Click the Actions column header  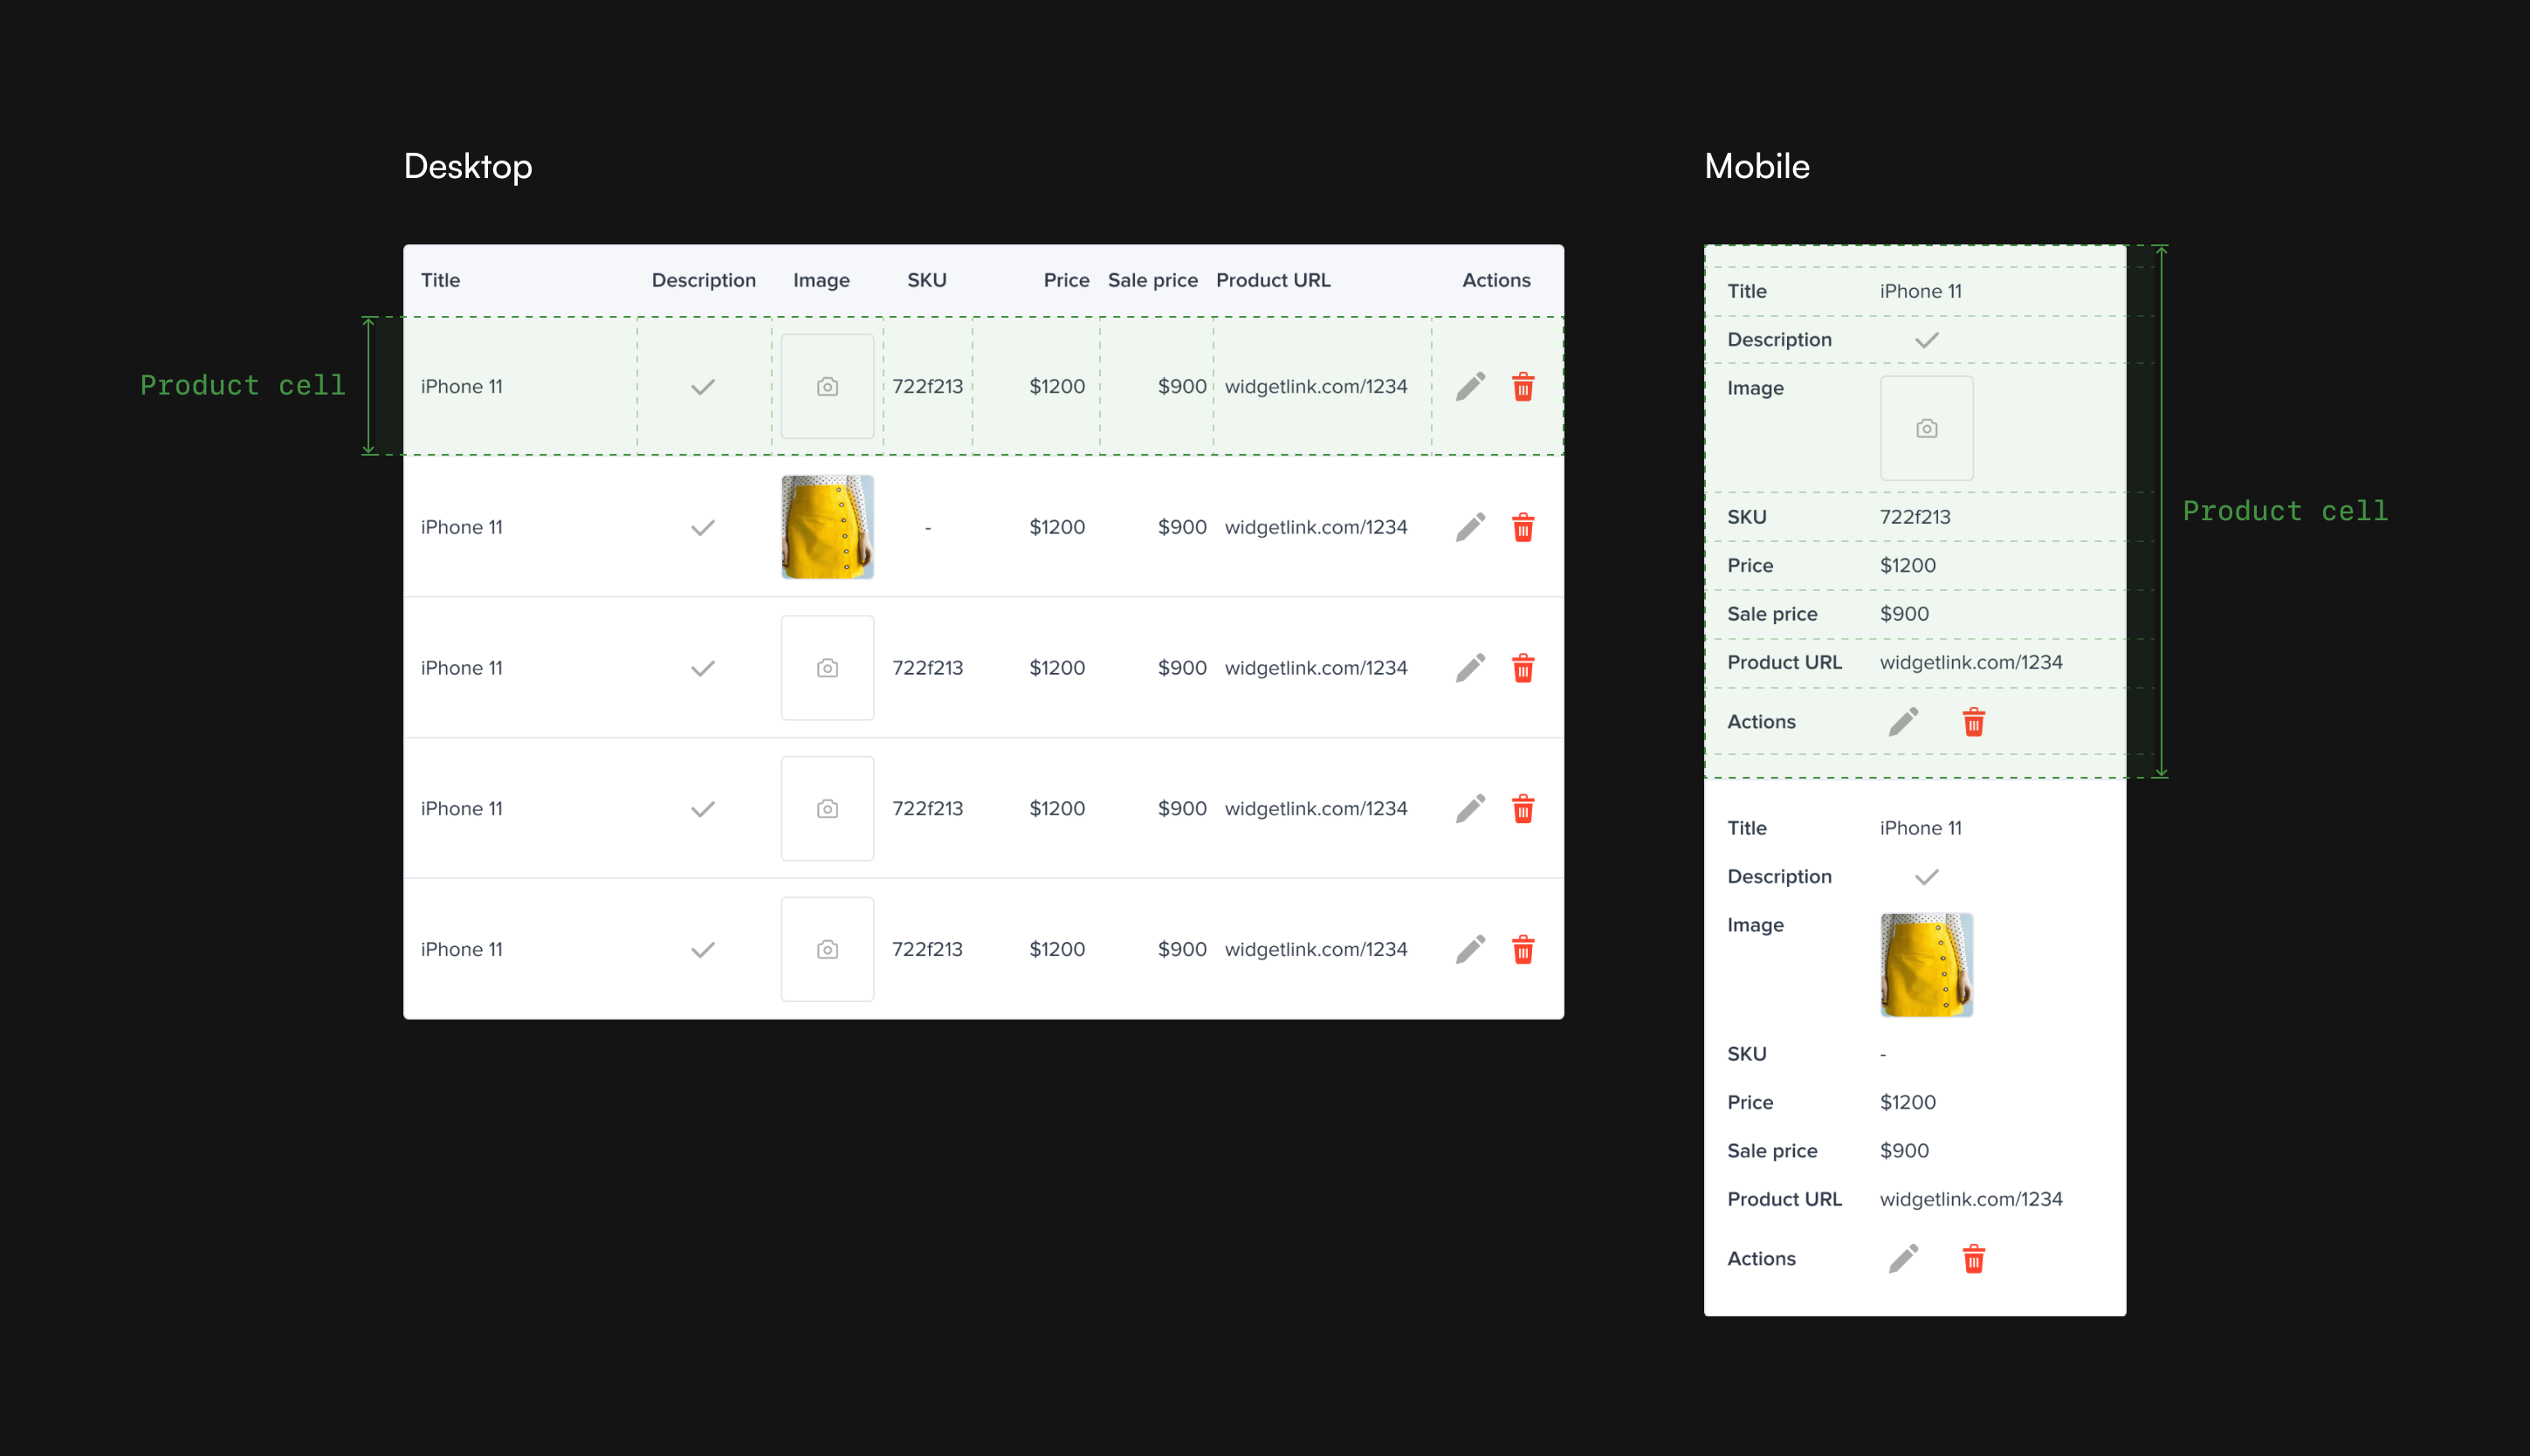coord(1496,280)
